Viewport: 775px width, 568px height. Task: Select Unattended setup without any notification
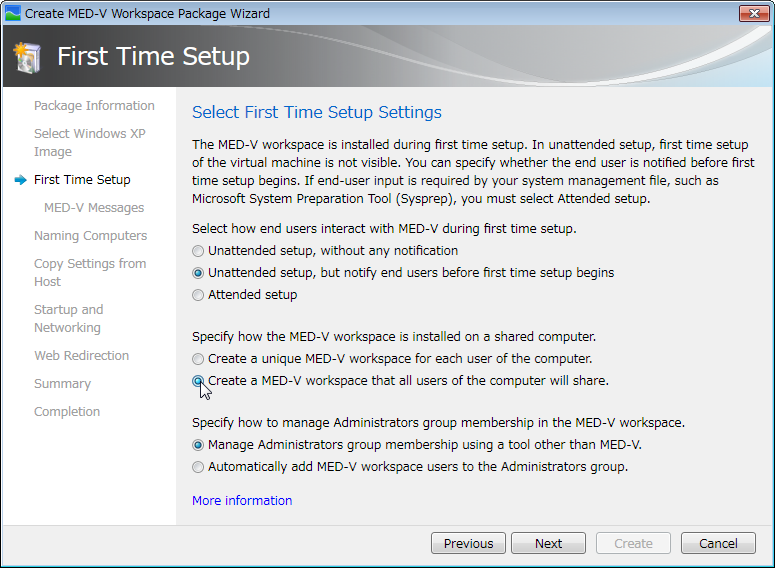(198, 251)
